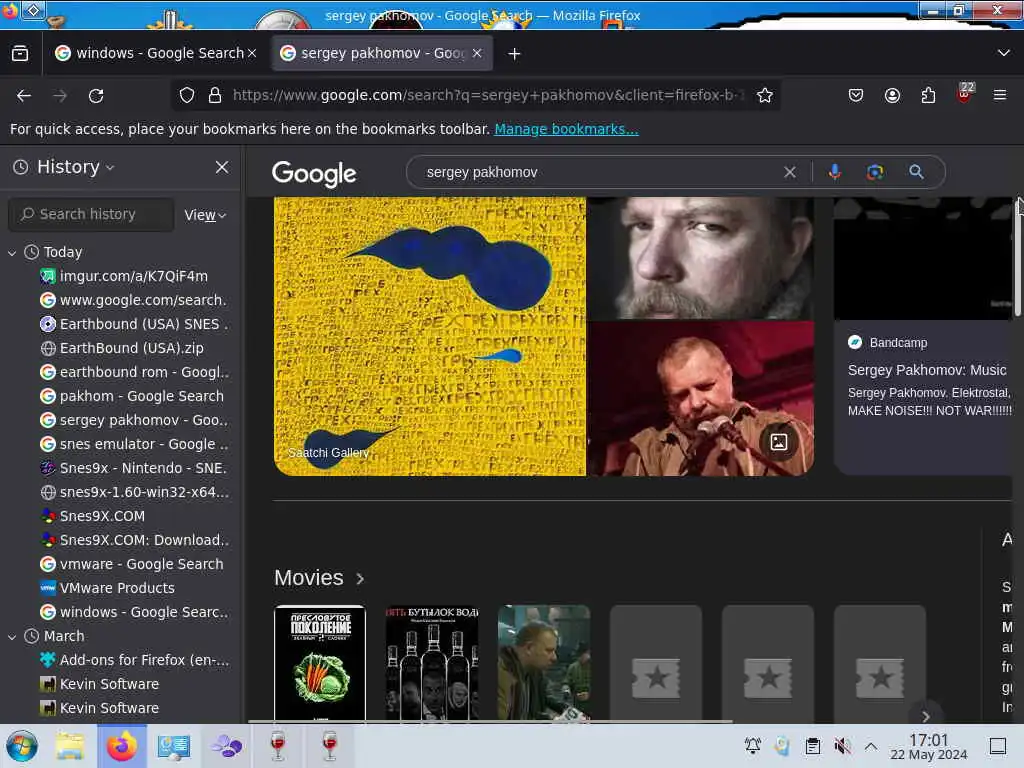This screenshot has height=768, width=1024.
Task: Open Google Lens image search
Action: click(875, 172)
